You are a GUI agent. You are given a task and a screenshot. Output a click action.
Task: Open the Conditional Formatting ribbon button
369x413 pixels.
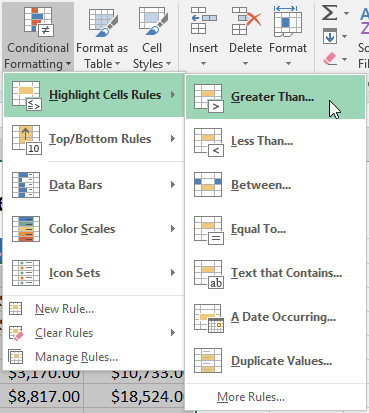point(38,36)
